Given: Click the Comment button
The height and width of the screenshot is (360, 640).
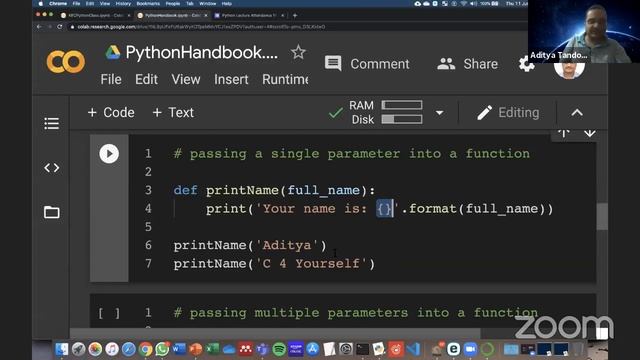Looking at the screenshot, I should pos(367,64).
